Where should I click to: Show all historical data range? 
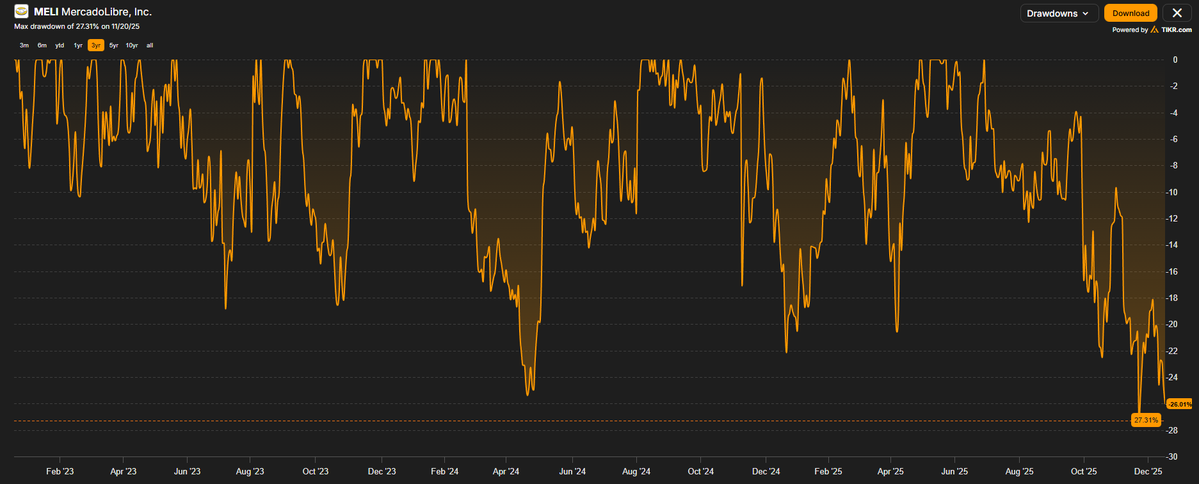point(150,45)
